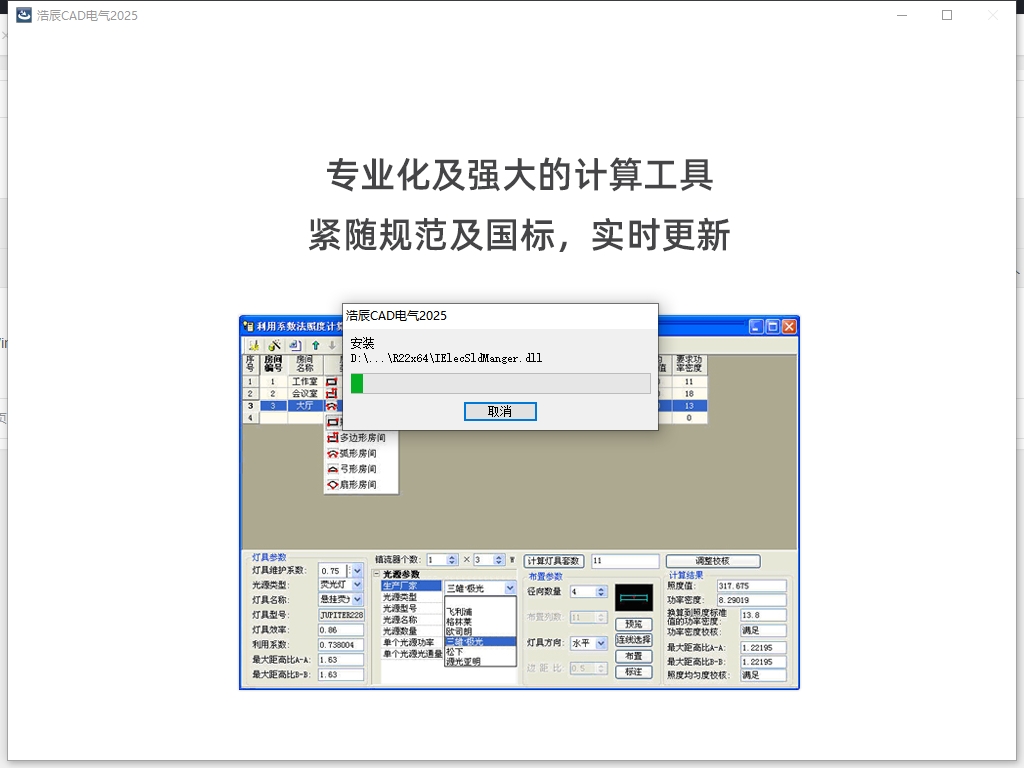Select the 光源型号 property row
1024x768 pixels.
click(x=411, y=608)
